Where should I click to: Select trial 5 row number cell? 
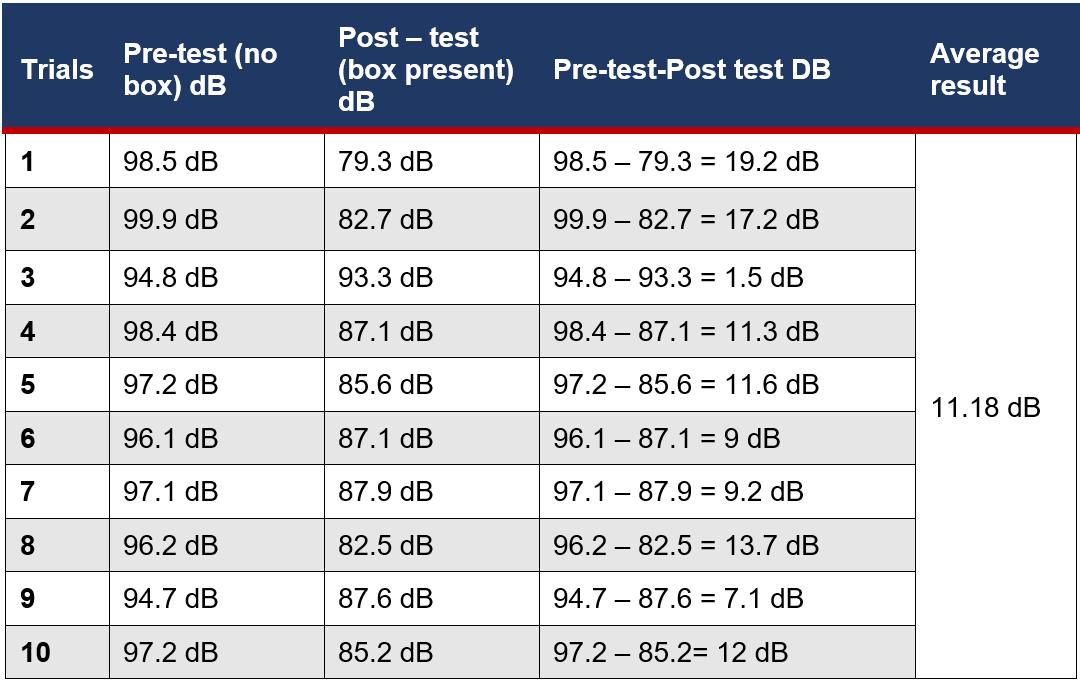[x=28, y=384]
